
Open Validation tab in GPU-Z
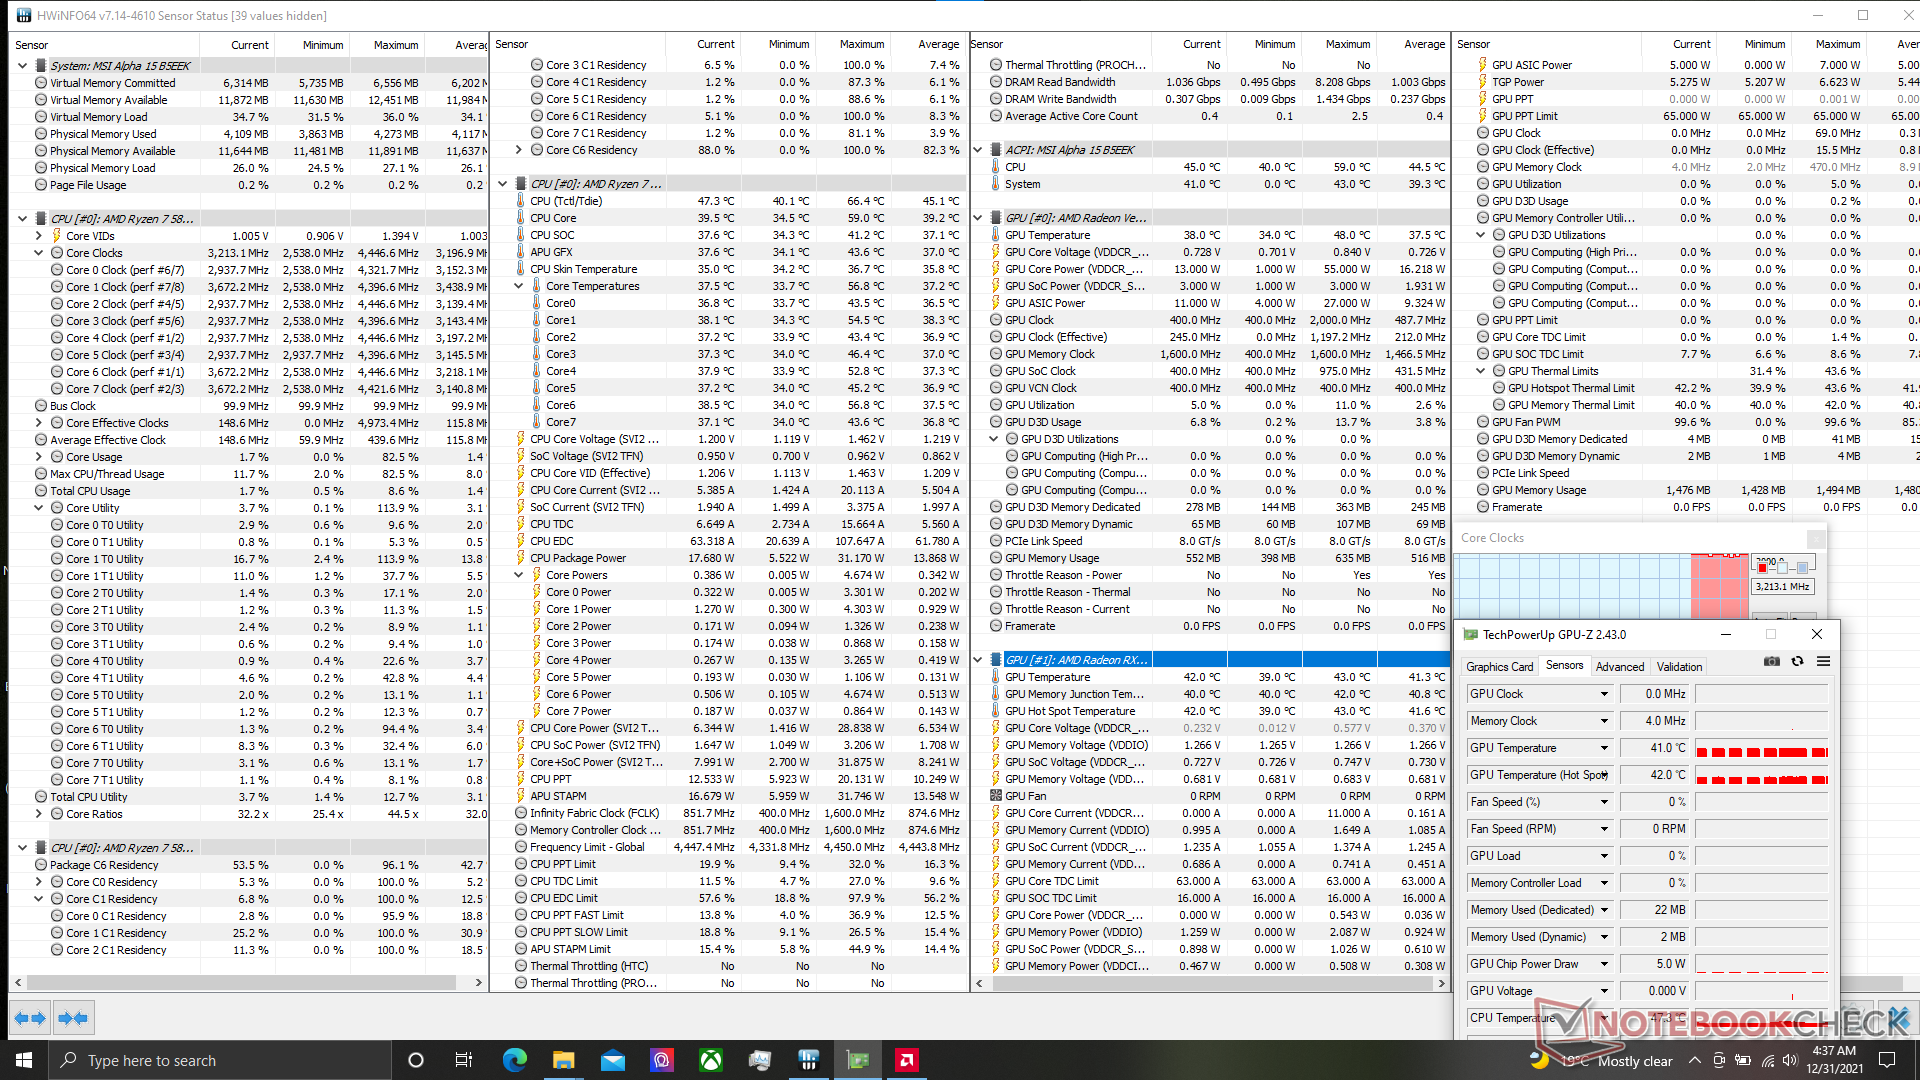[x=1679, y=667]
